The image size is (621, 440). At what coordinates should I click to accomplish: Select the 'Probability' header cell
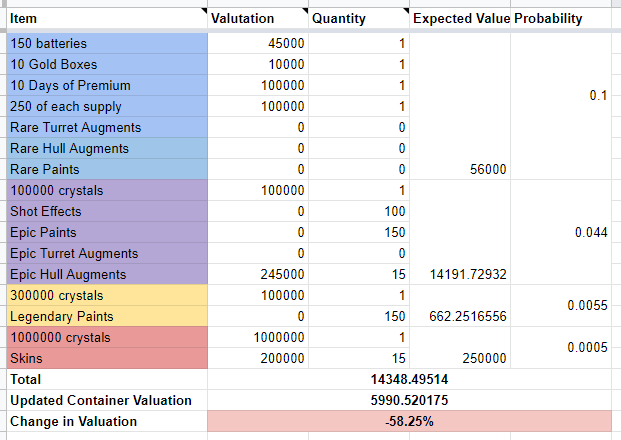click(x=563, y=18)
